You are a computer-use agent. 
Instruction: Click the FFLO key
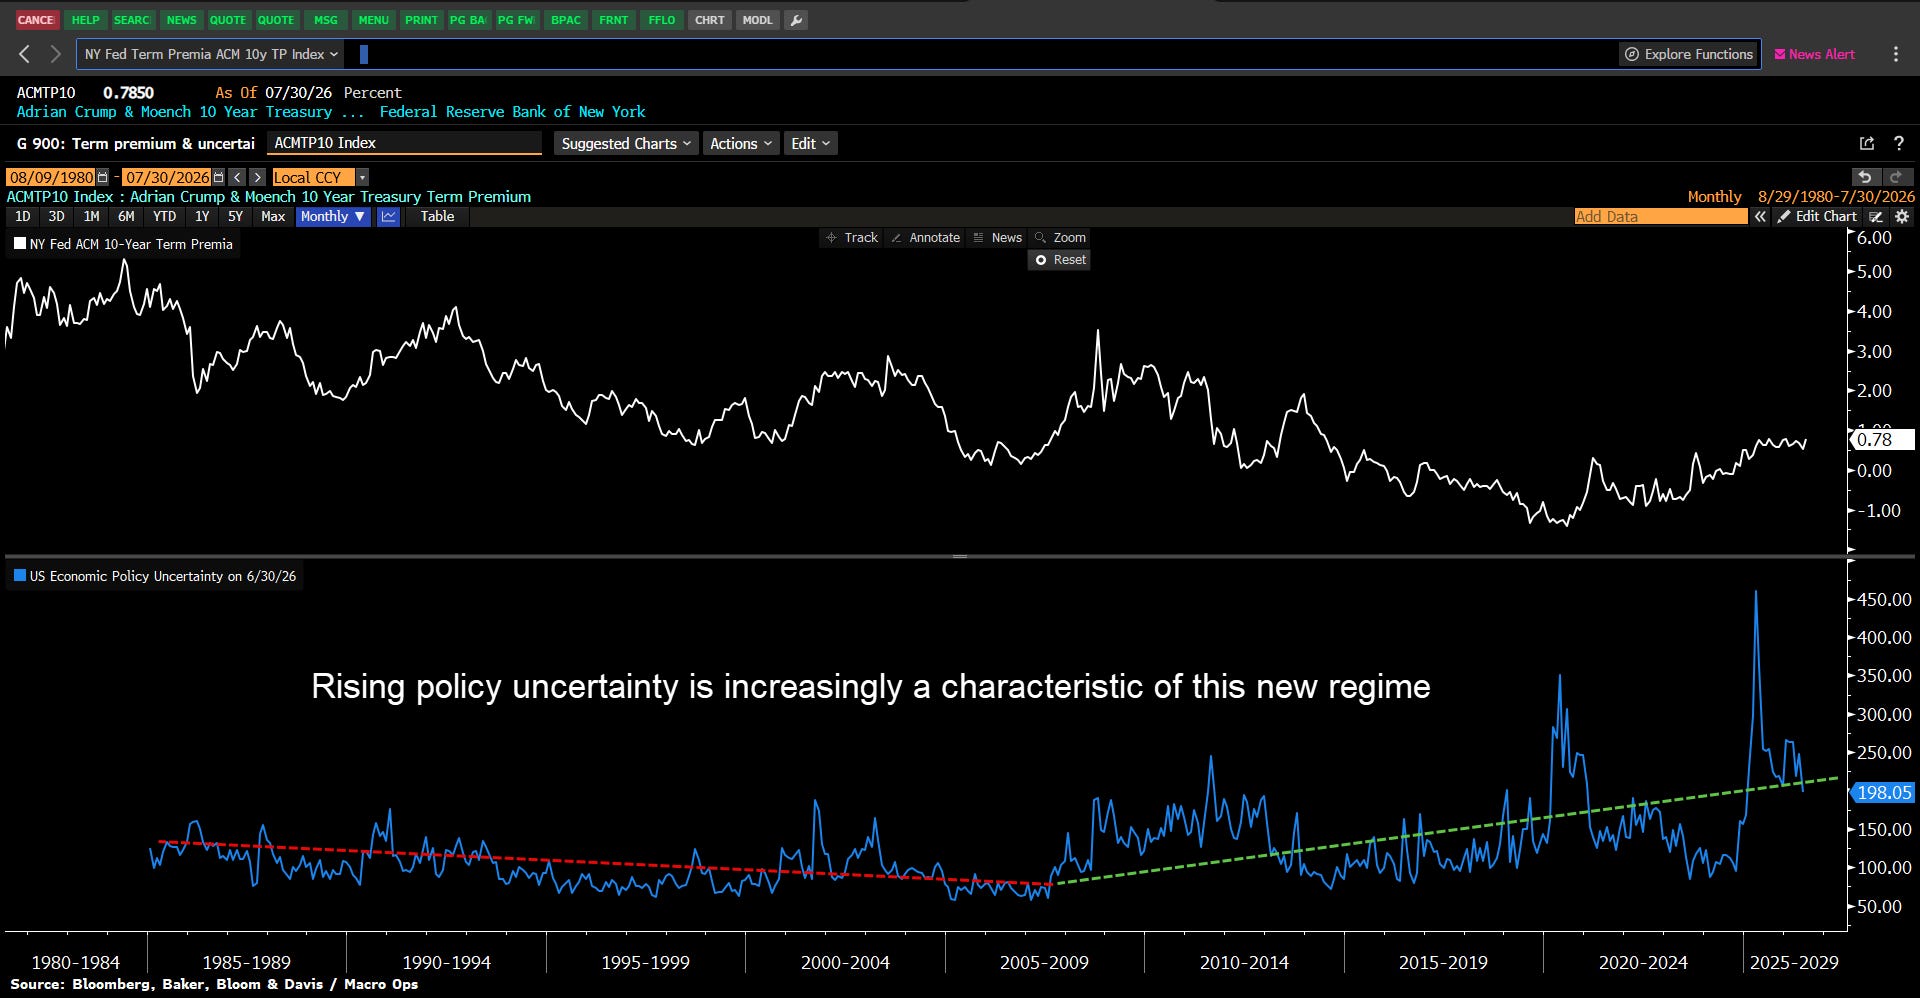click(x=662, y=20)
